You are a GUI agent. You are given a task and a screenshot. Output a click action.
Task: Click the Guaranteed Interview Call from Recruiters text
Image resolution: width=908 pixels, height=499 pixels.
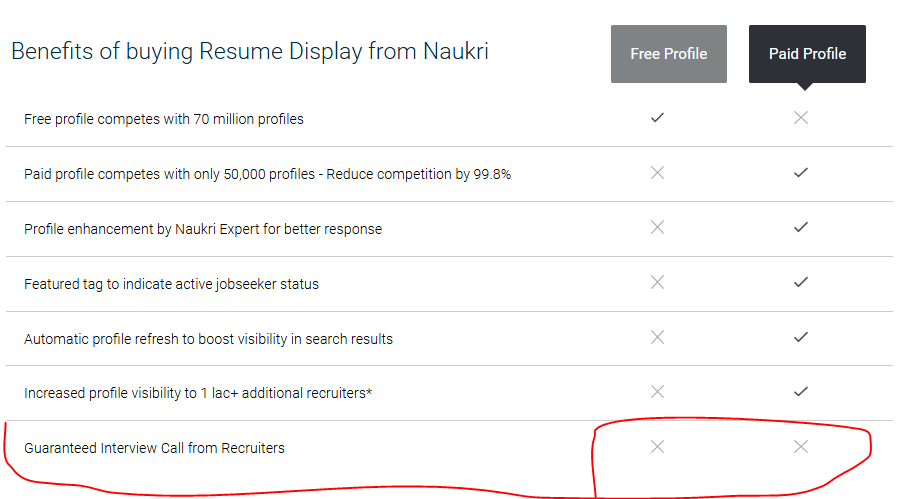[154, 448]
